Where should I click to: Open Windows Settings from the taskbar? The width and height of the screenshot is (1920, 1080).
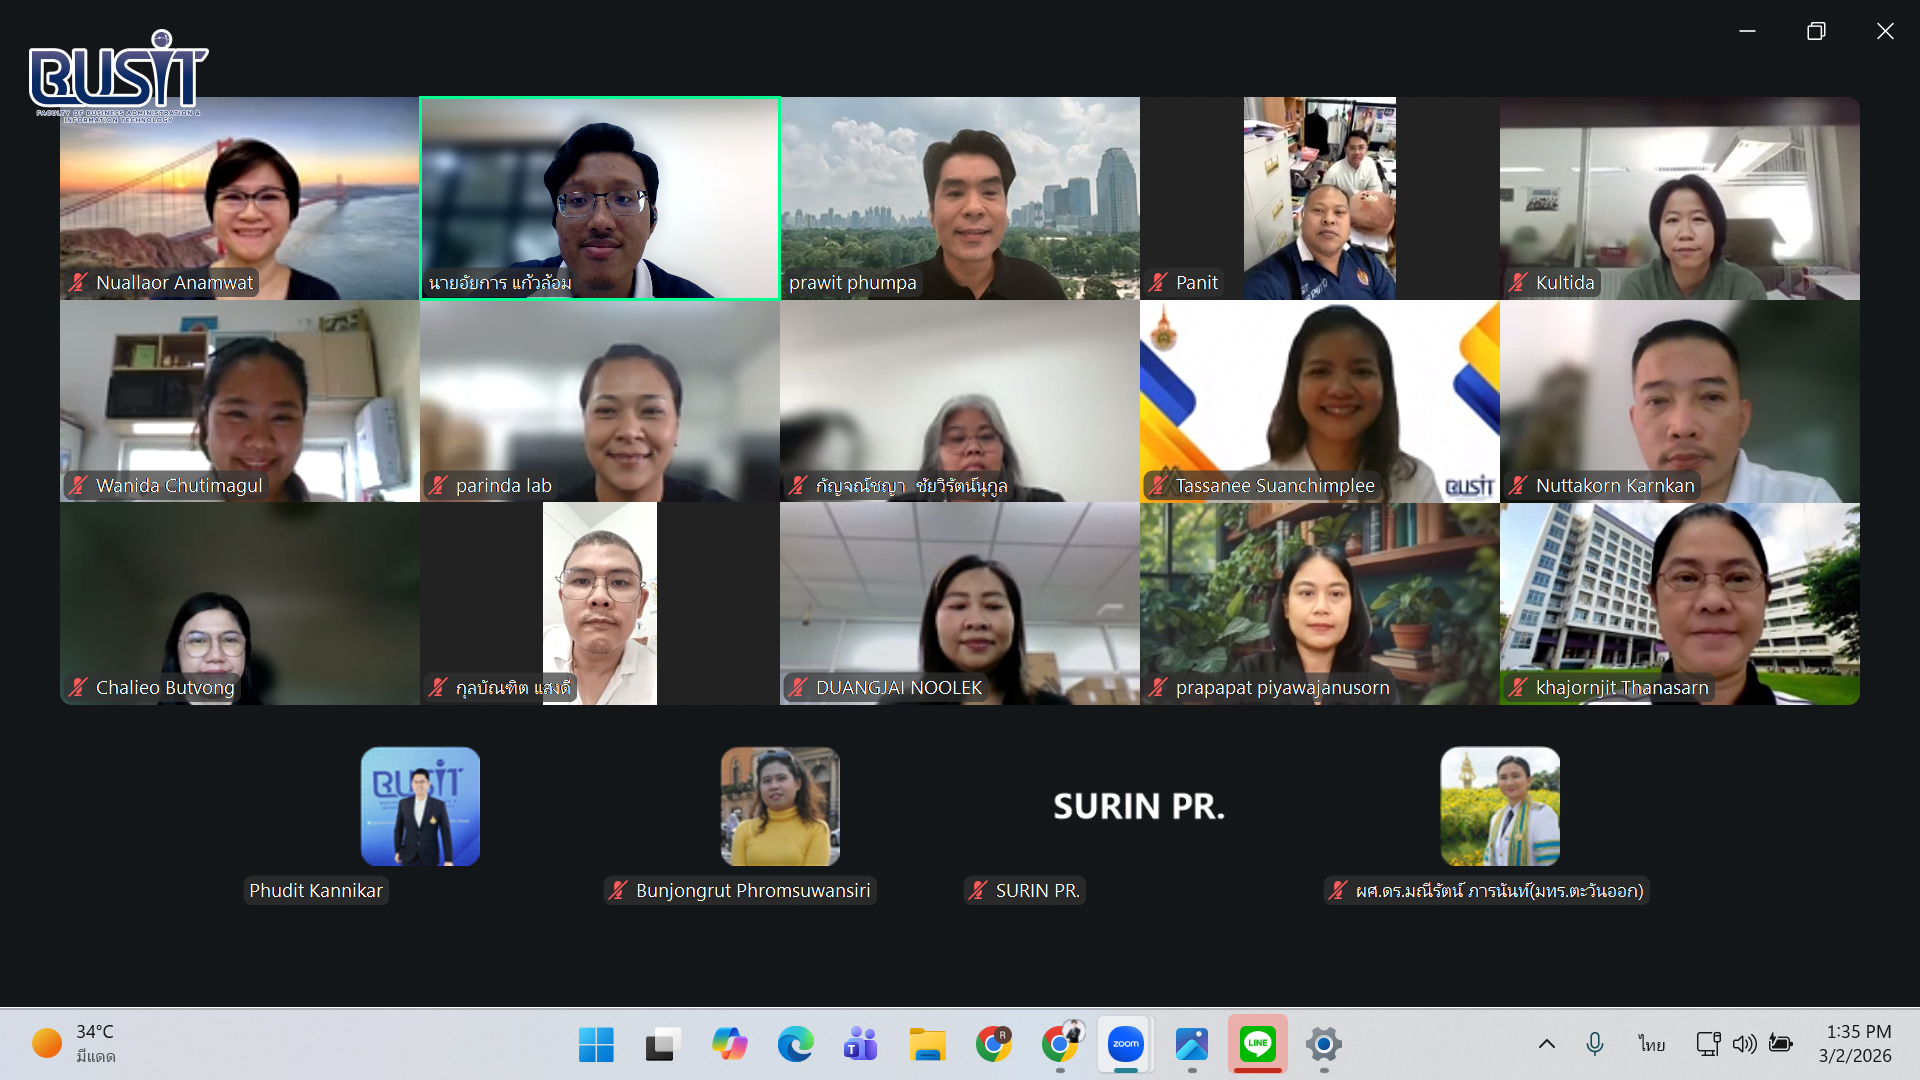pyautogui.click(x=1323, y=1044)
